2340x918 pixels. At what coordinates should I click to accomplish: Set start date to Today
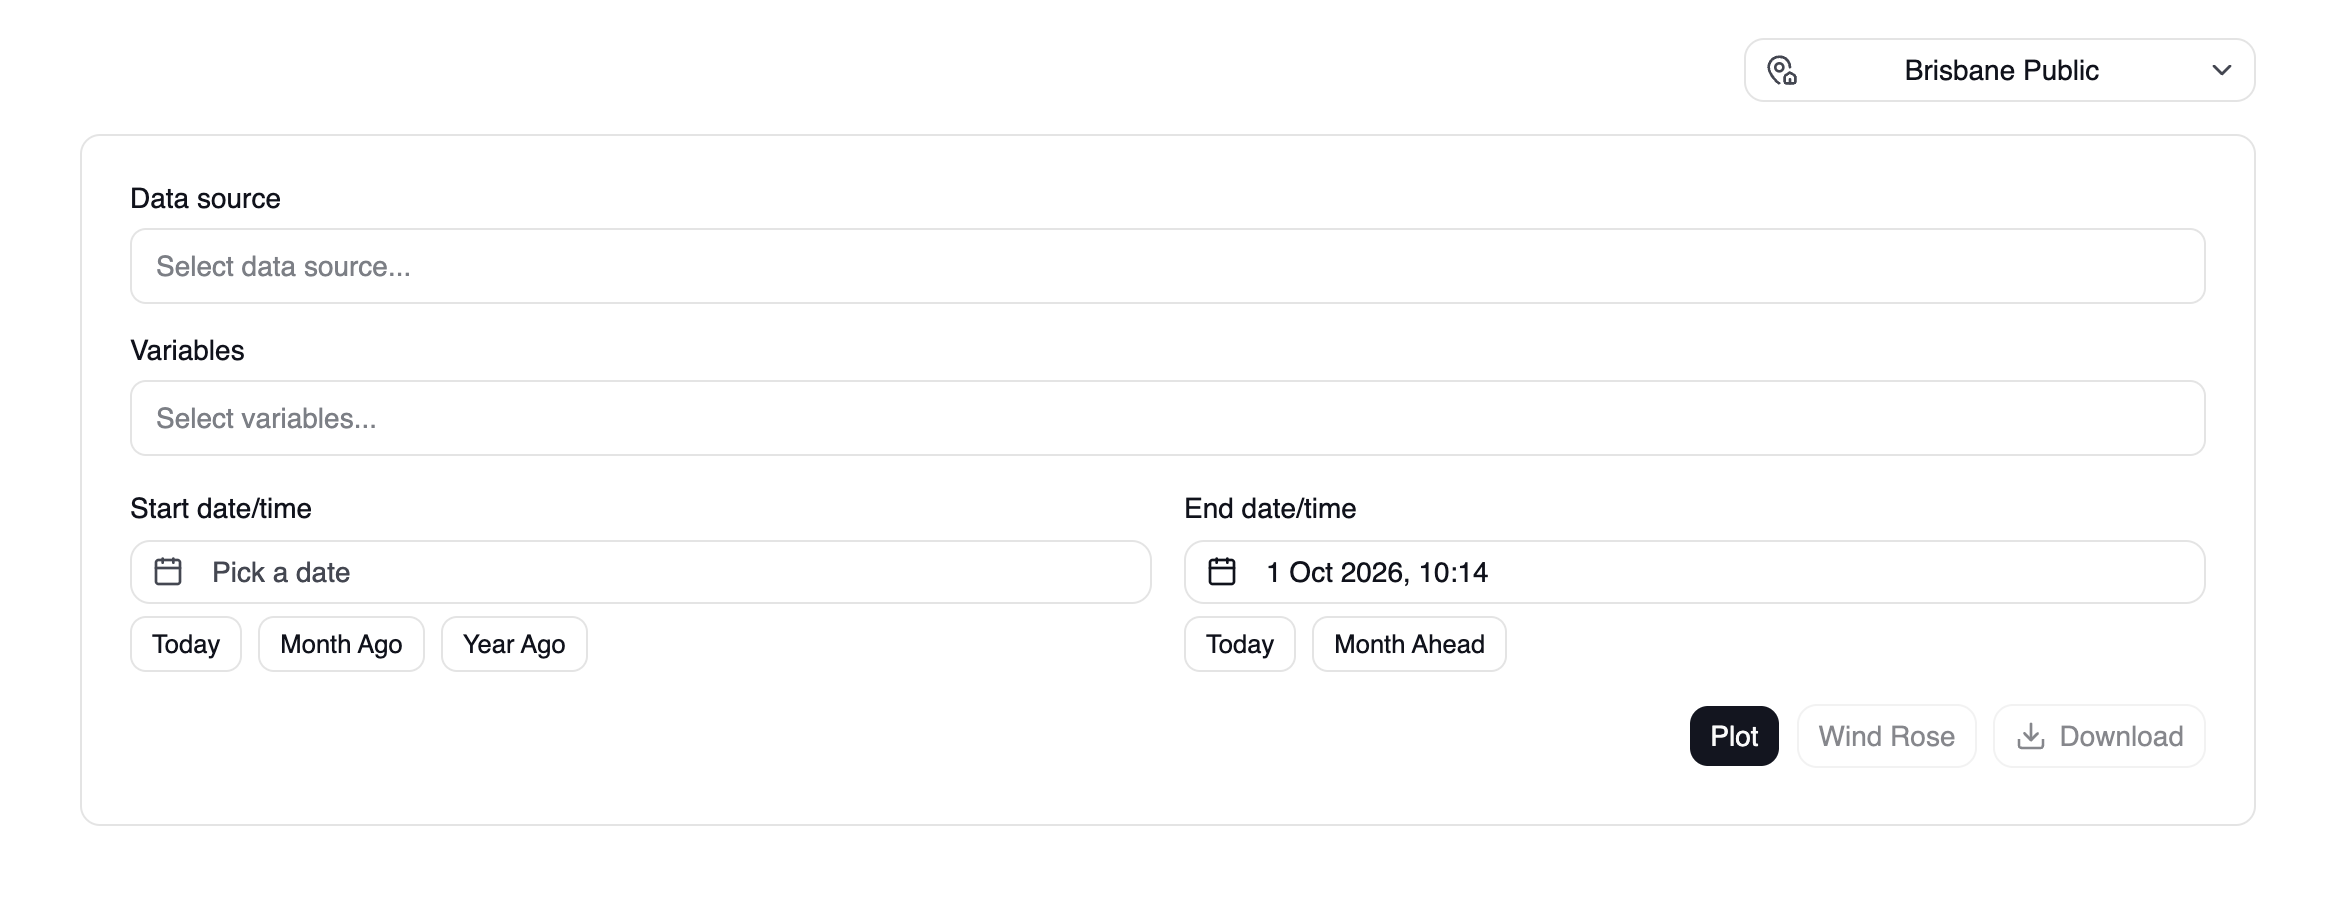(x=186, y=644)
